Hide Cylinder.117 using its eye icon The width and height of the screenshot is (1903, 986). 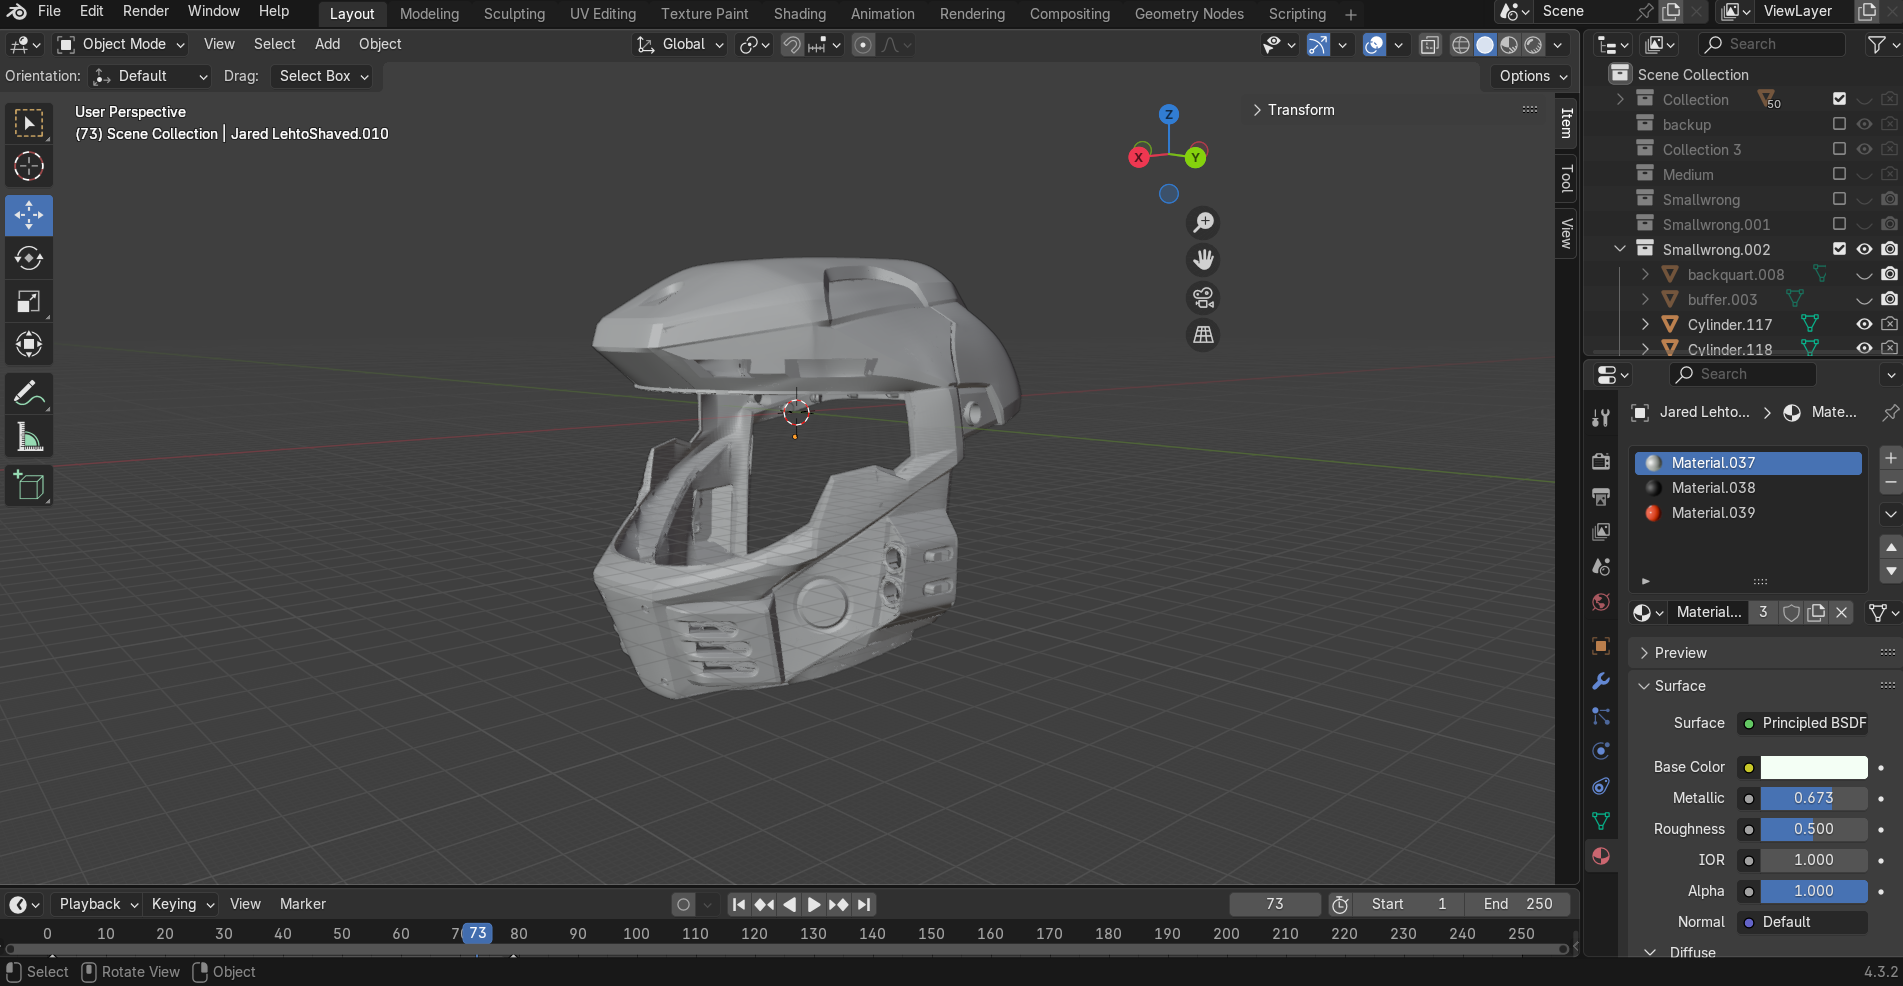1864,324
